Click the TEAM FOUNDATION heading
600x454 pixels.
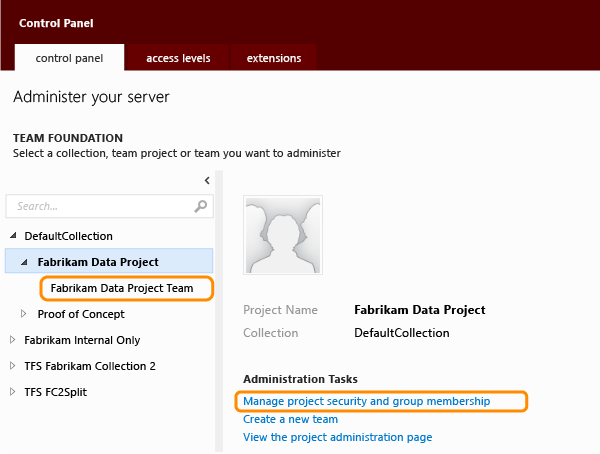[68, 138]
